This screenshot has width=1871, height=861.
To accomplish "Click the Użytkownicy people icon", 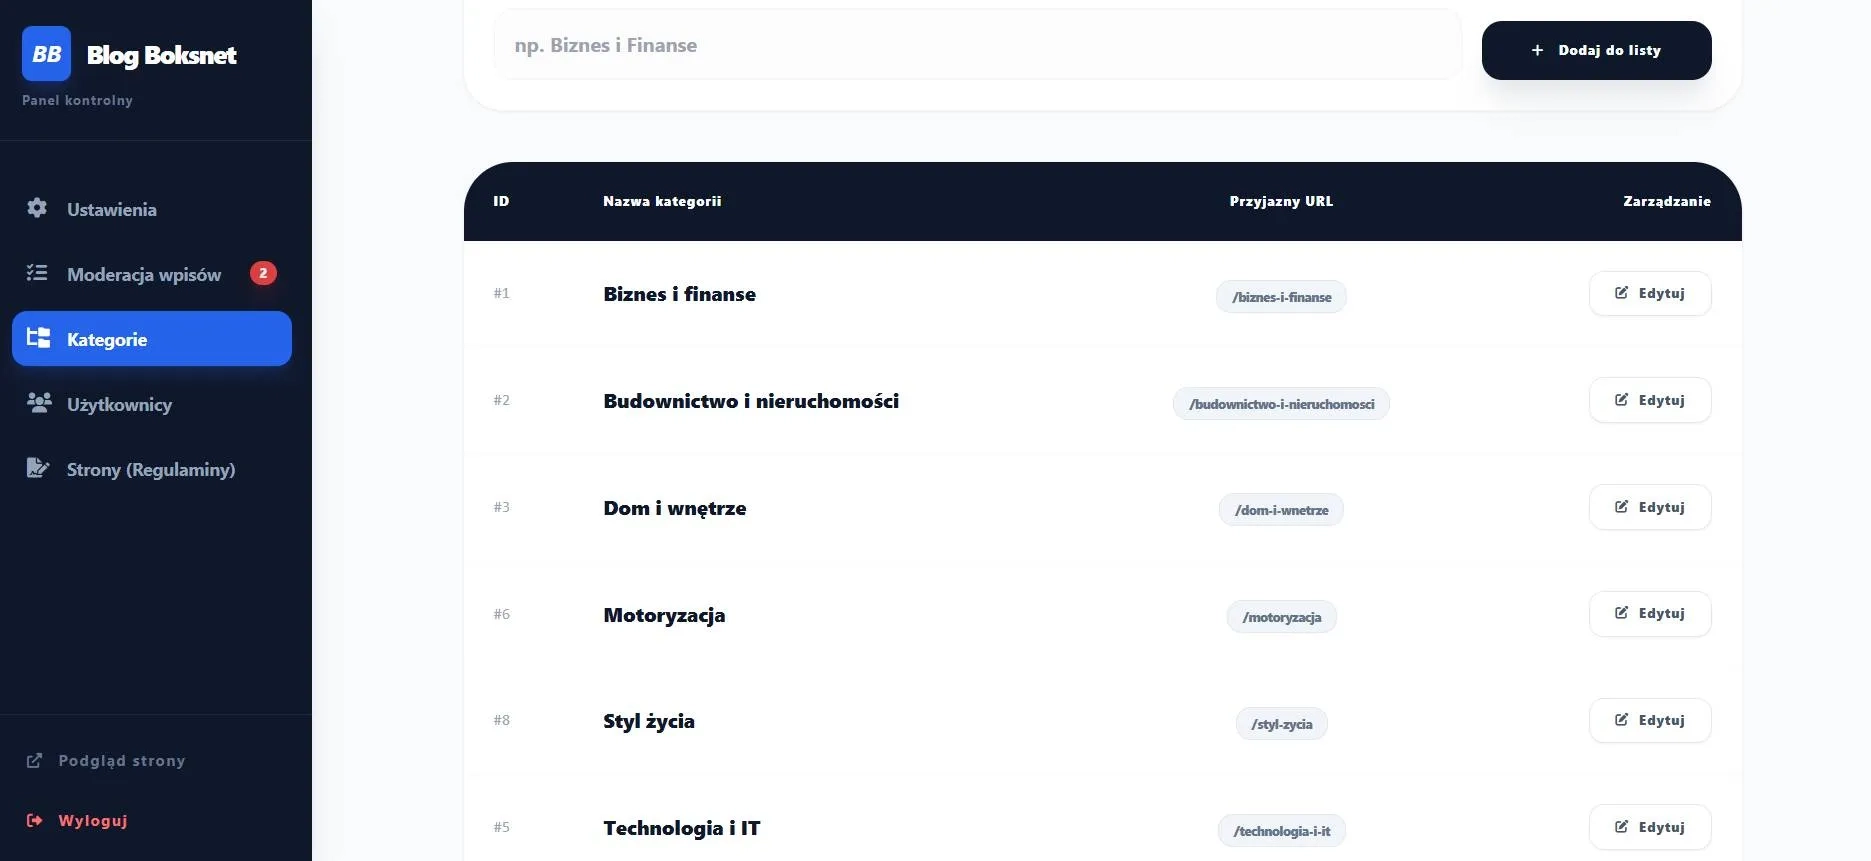I will click(39, 403).
